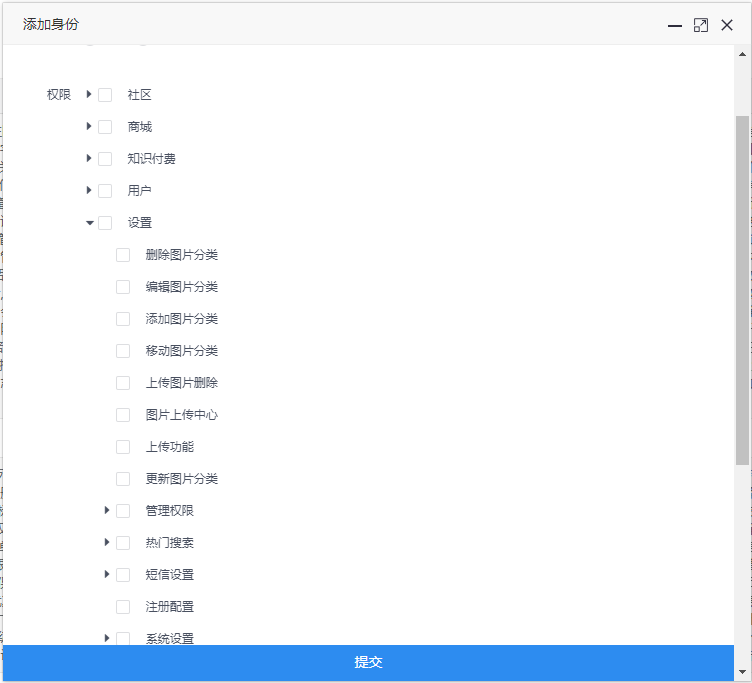Expand the 管理权限 sub-node
This screenshot has width=752, height=683.
107,510
